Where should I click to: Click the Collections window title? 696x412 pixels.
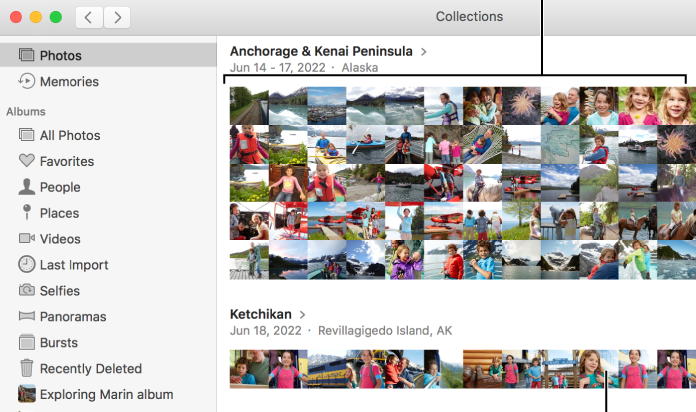click(x=469, y=16)
